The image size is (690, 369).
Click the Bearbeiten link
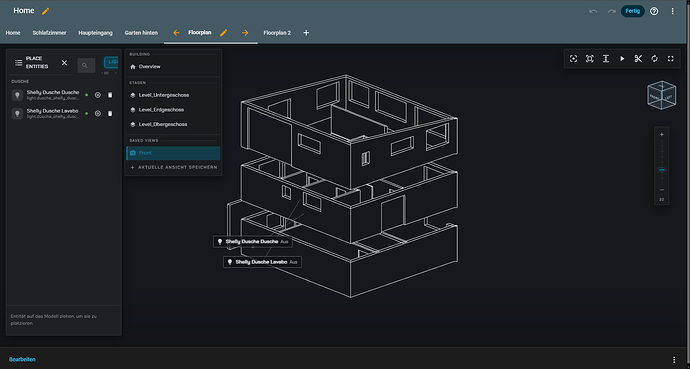pyautogui.click(x=22, y=359)
